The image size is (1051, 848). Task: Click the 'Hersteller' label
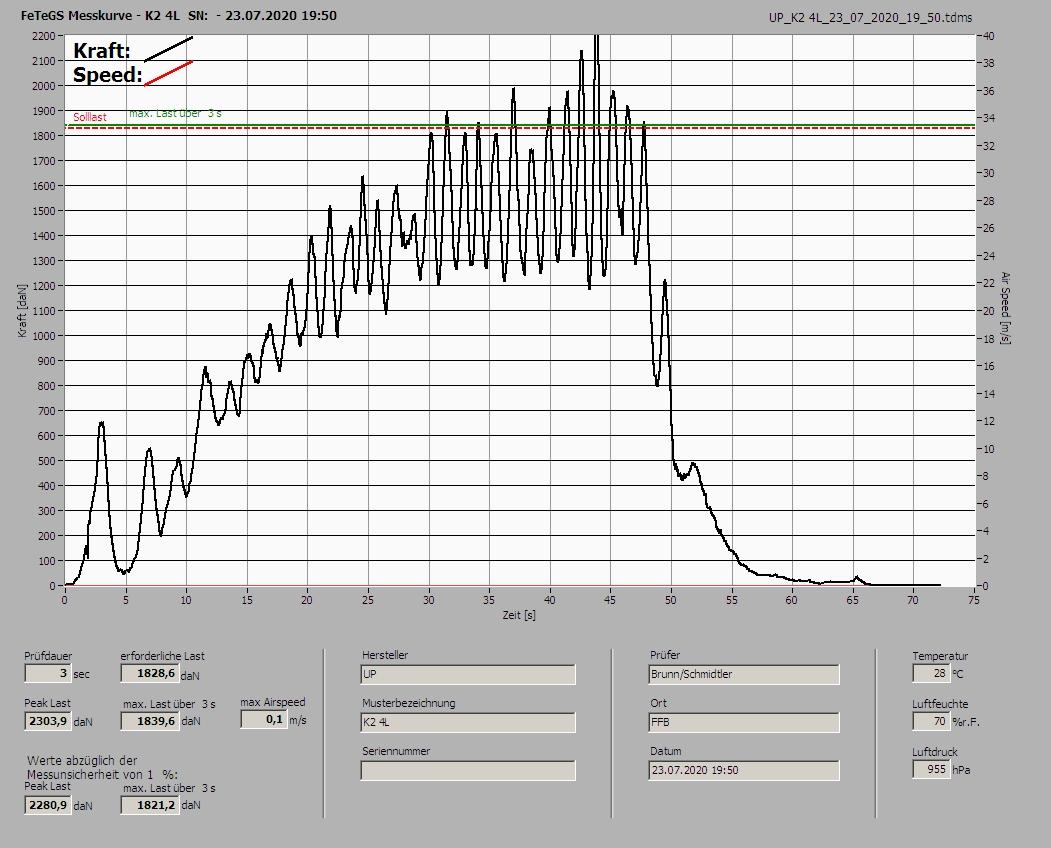click(385, 655)
